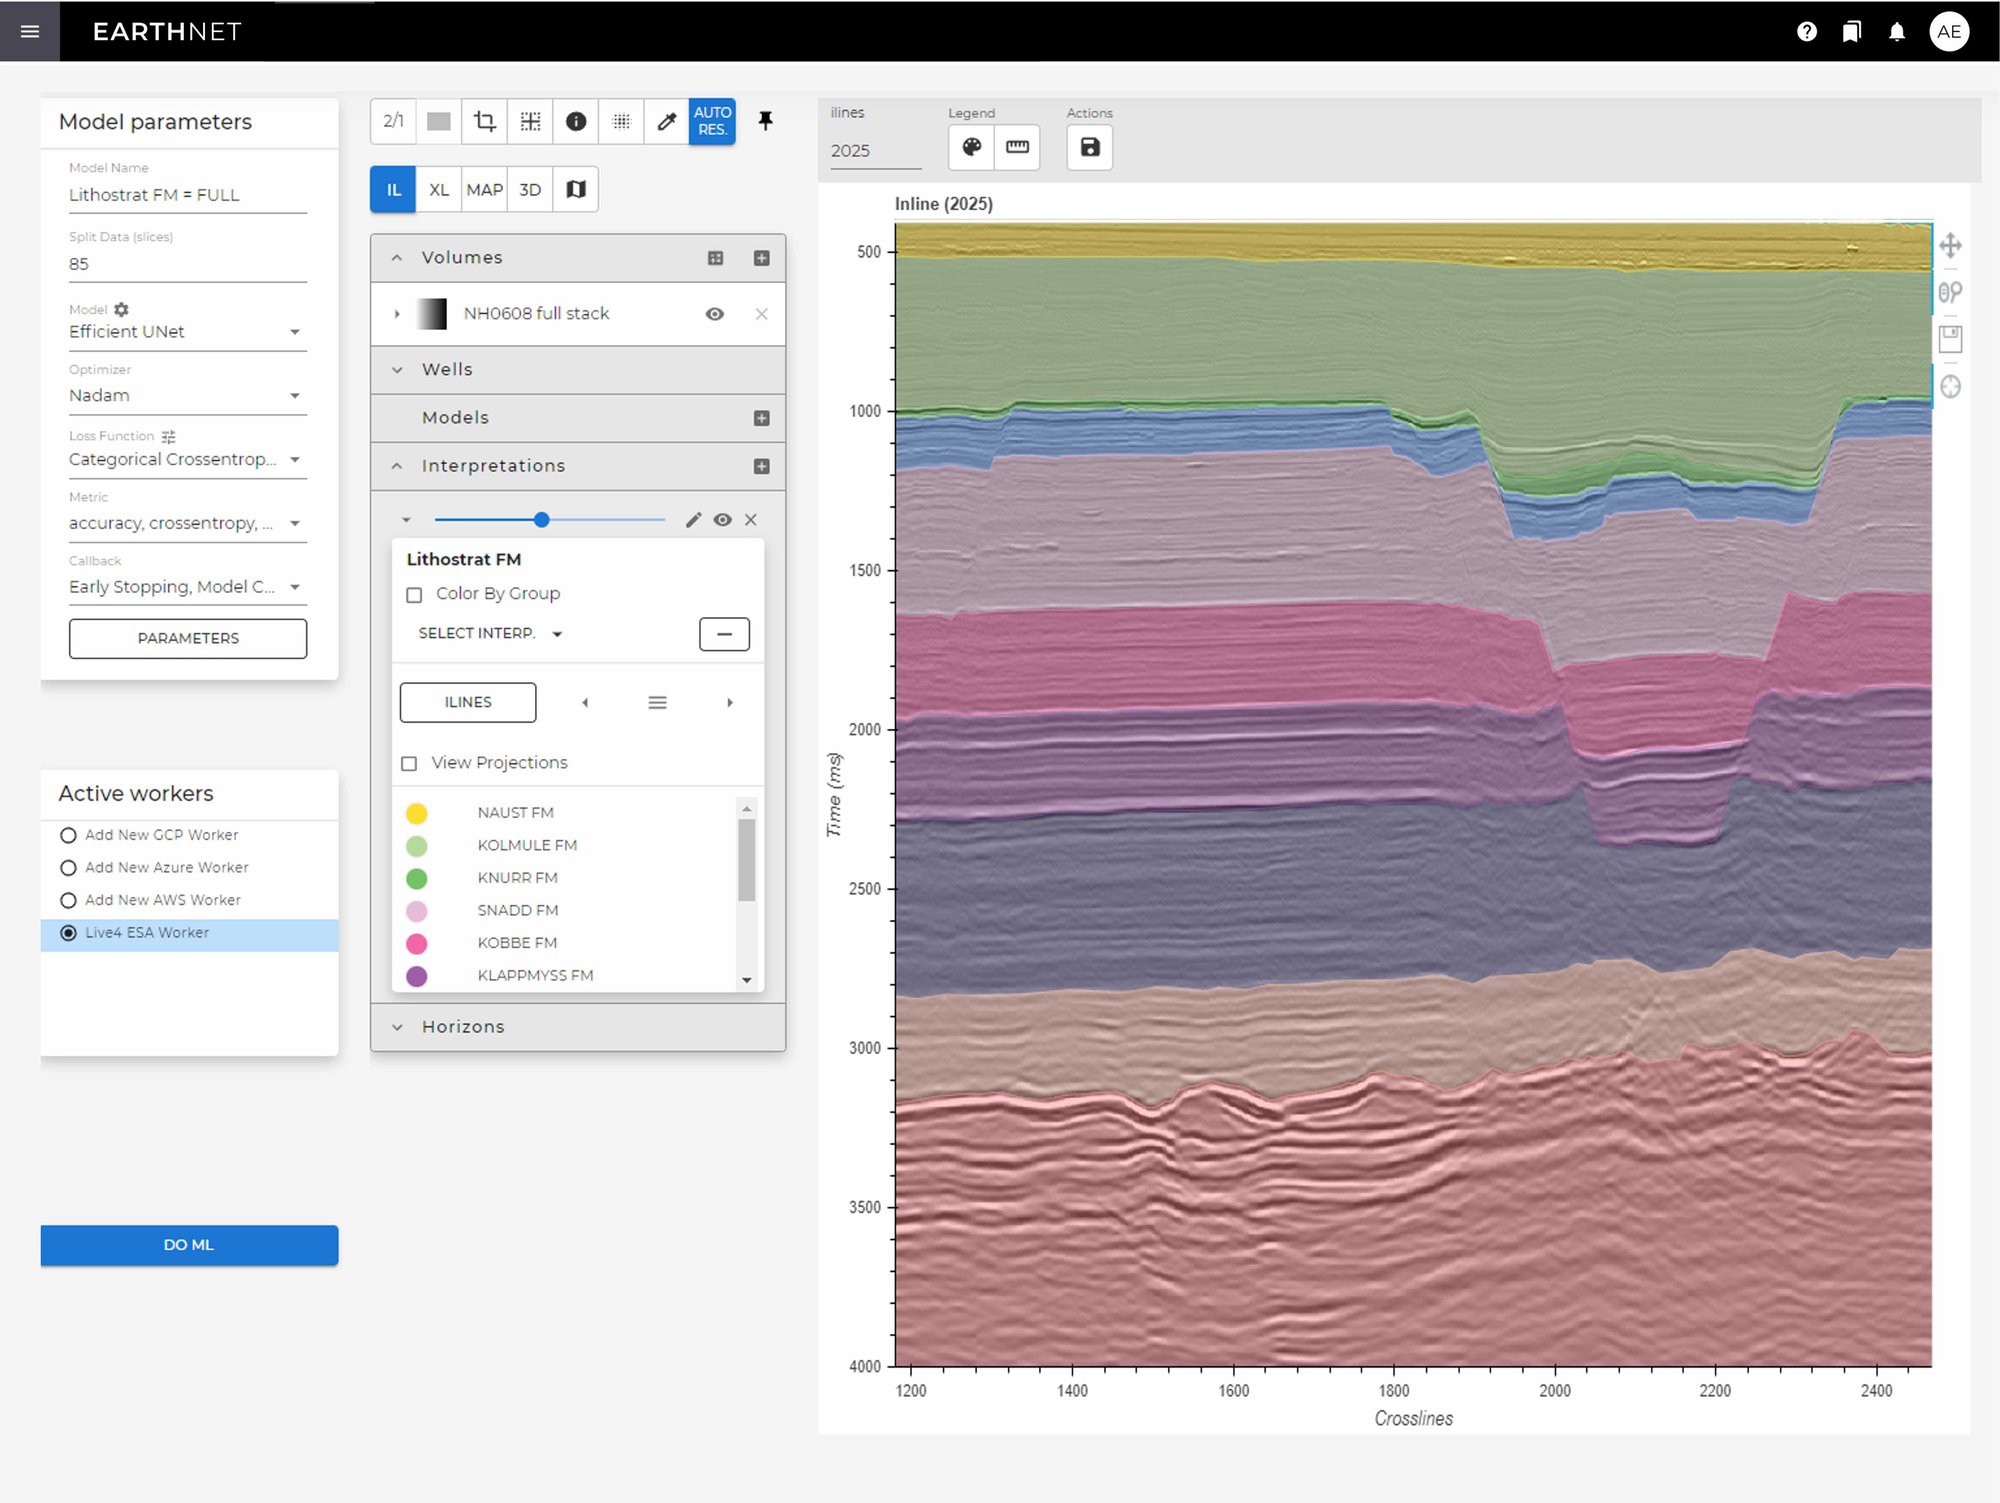Click the ilines input field showing 2025
2000x1503 pixels.
click(872, 150)
